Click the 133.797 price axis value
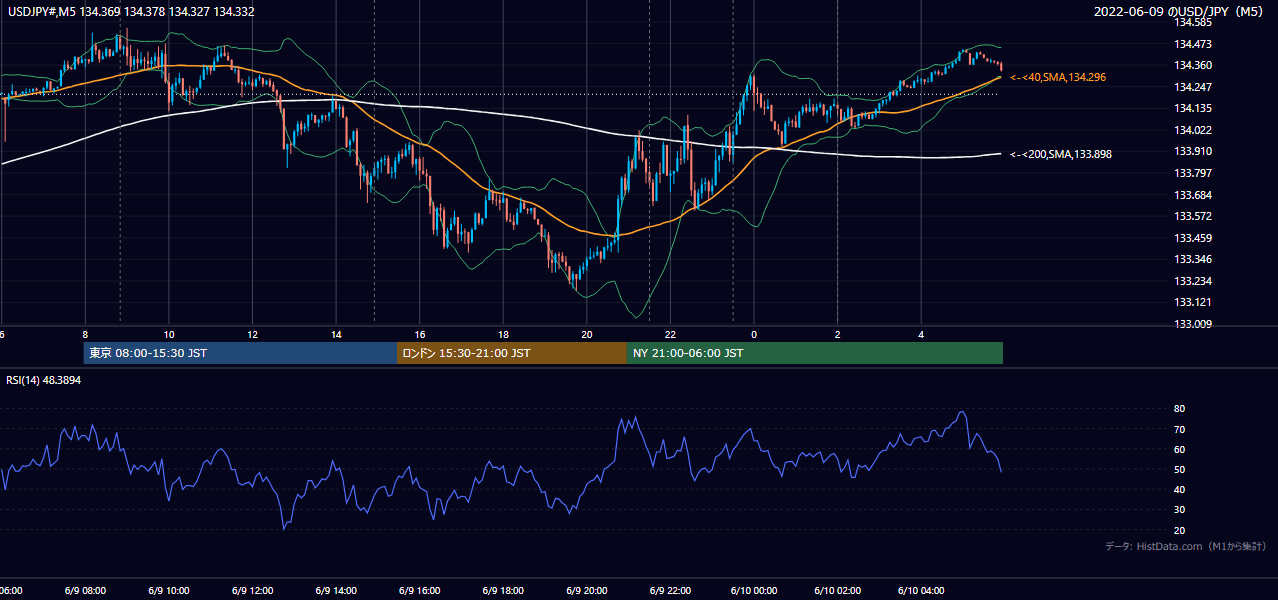The height and width of the screenshot is (600, 1278). tap(1192, 173)
